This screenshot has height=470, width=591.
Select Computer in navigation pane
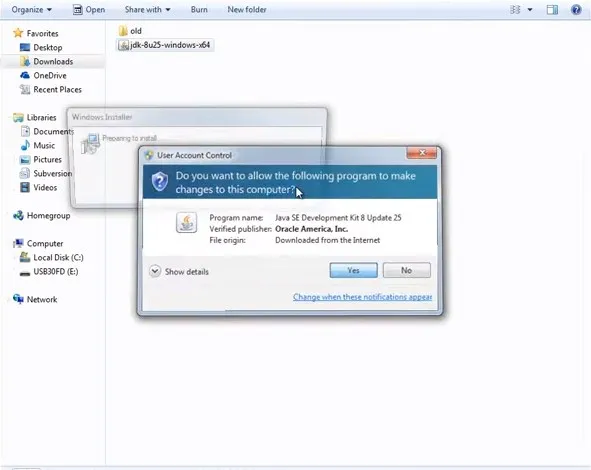tap(45, 243)
